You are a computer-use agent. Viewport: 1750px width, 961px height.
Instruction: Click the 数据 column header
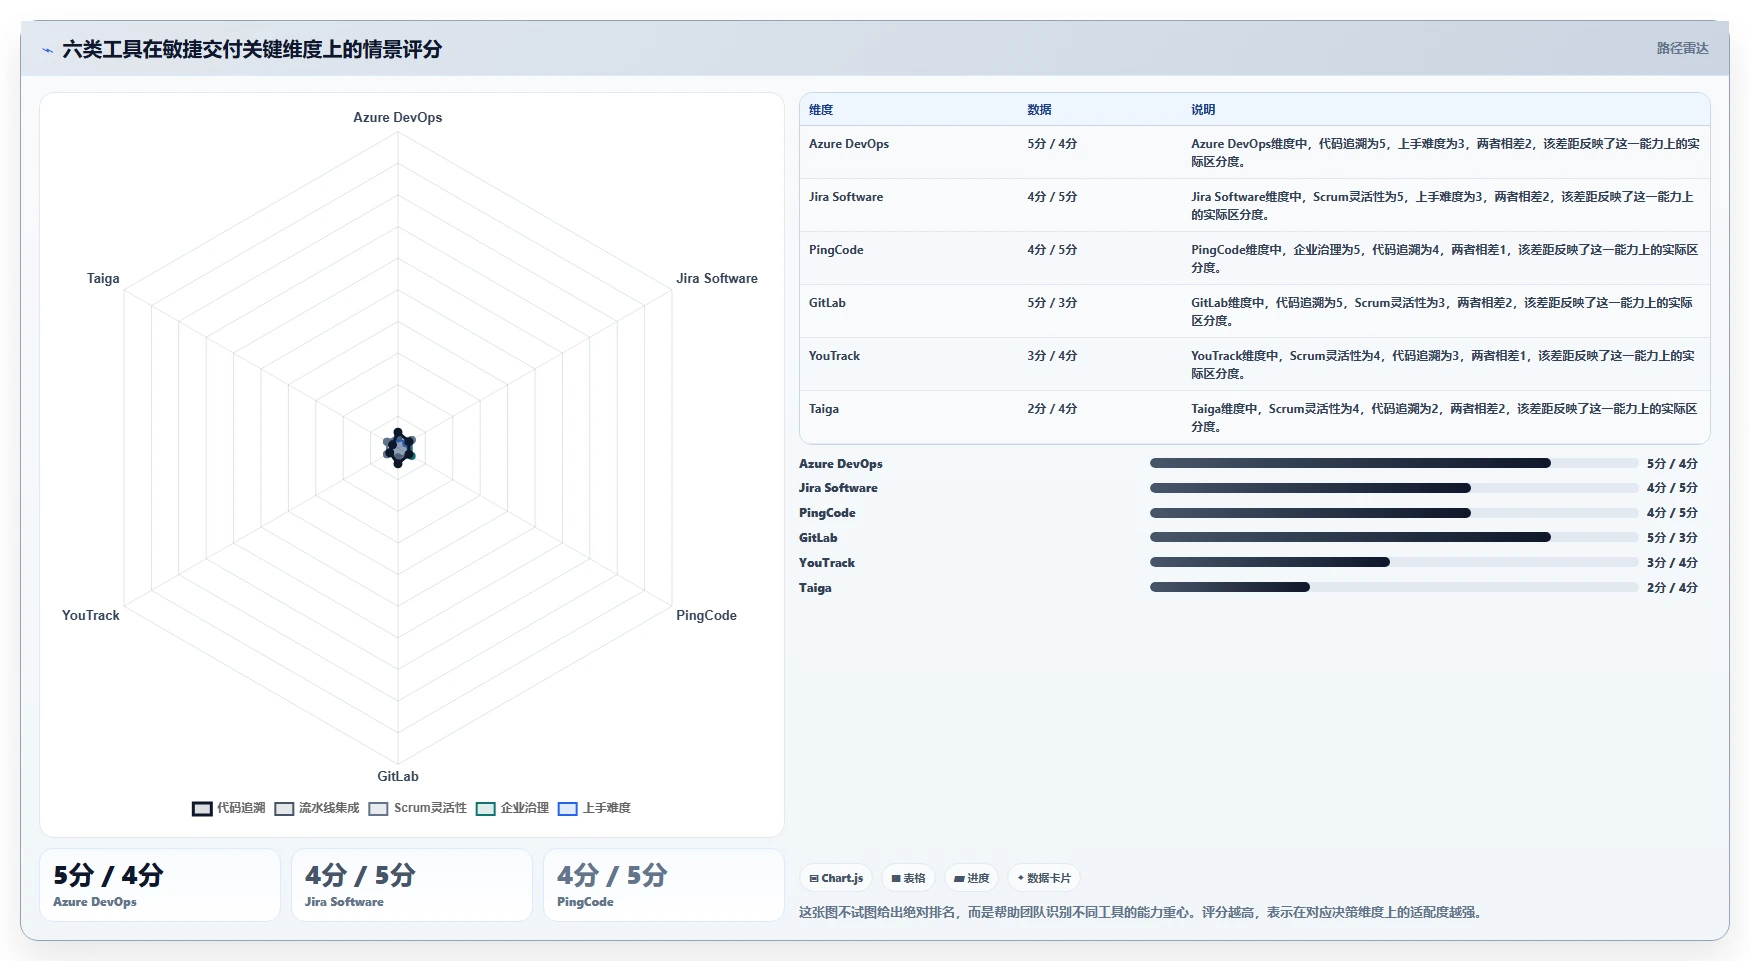(x=1039, y=110)
